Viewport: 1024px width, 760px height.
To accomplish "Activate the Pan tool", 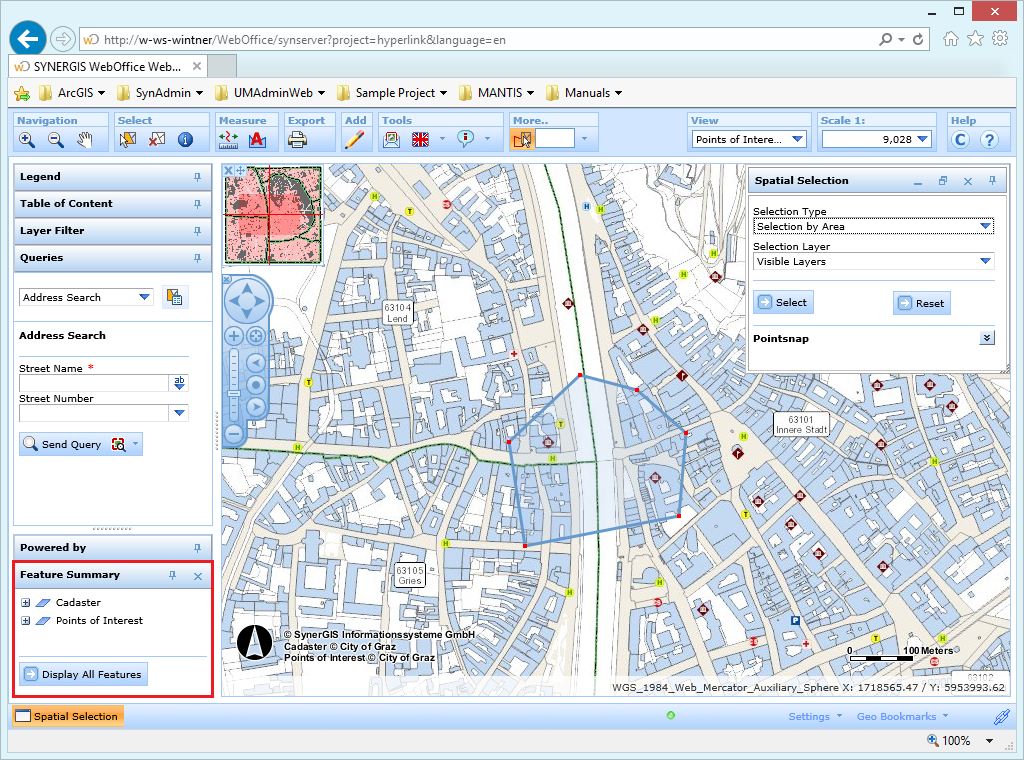I will tap(84, 140).
